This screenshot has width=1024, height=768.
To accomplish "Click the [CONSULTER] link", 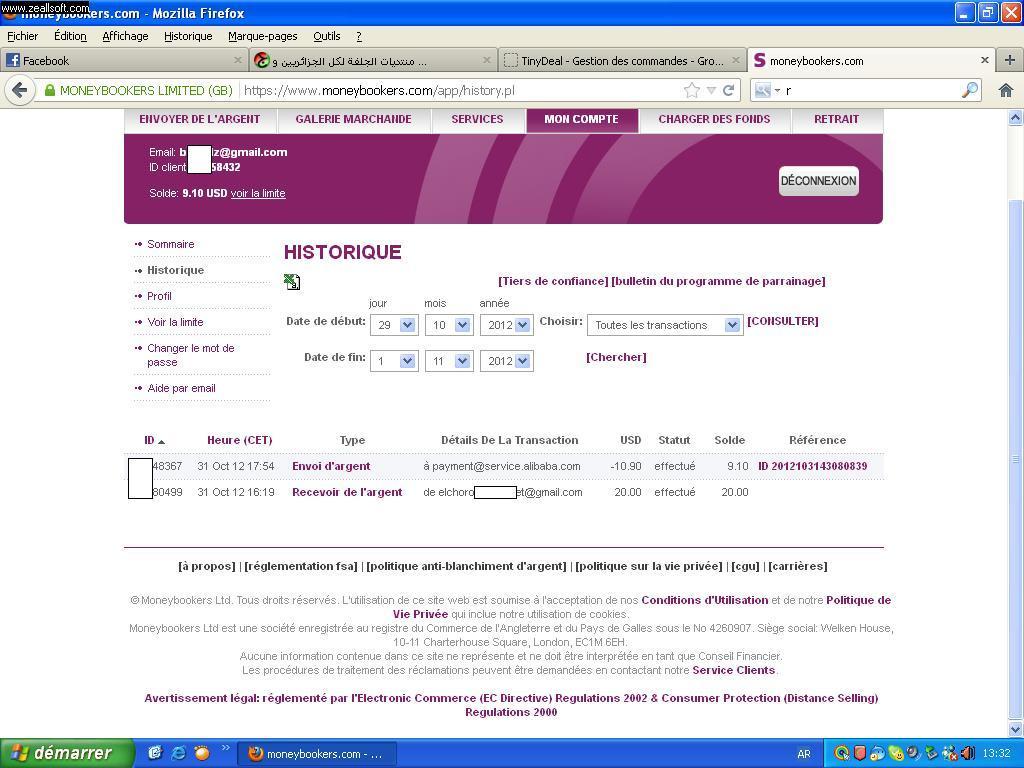I will (x=782, y=321).
